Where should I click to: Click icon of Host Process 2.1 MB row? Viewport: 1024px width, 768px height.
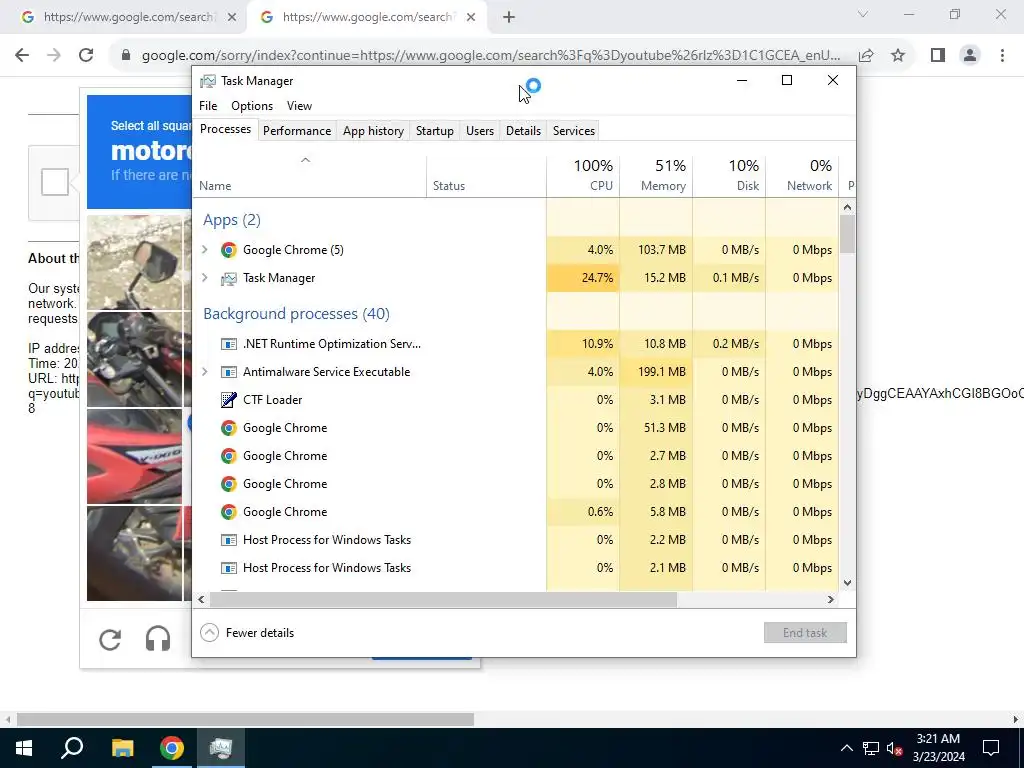coord(229,568)
